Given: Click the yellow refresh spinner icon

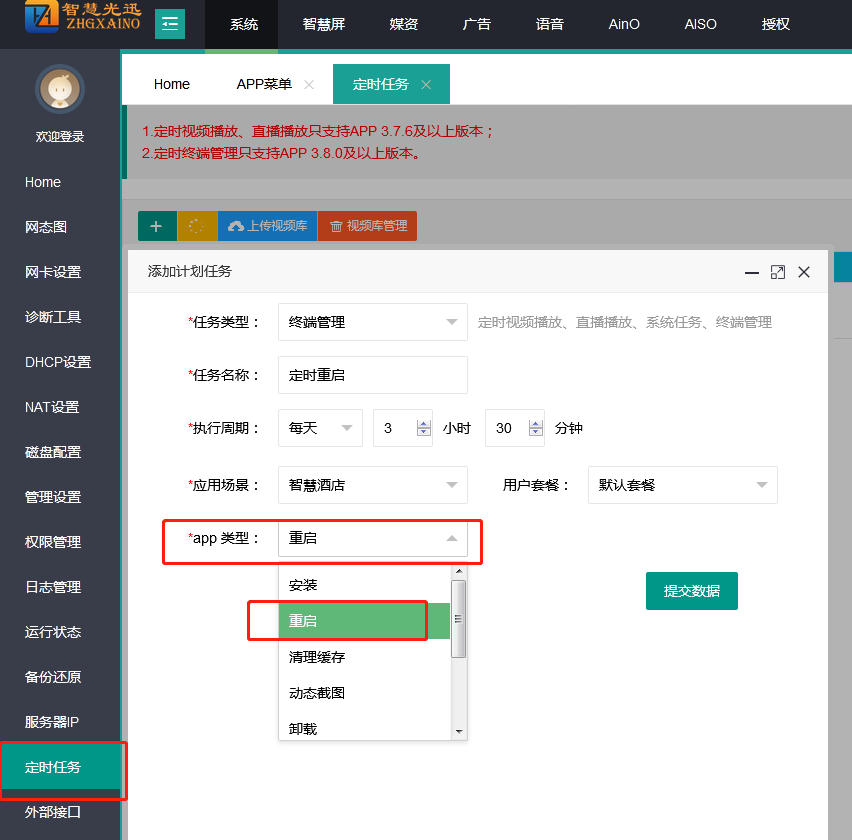Looking at the screenshot, I should (x=196, y=226).
